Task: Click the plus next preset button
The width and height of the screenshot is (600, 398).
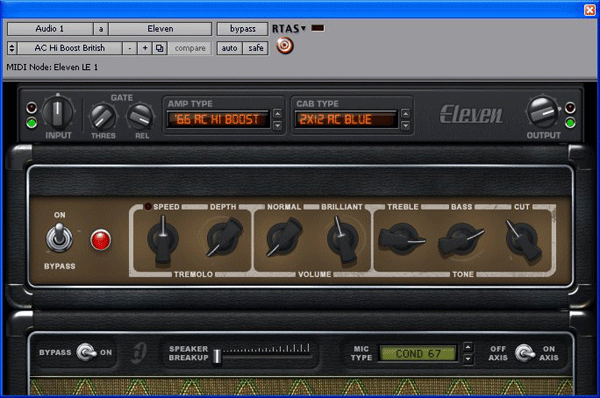Action: [145, 48]
